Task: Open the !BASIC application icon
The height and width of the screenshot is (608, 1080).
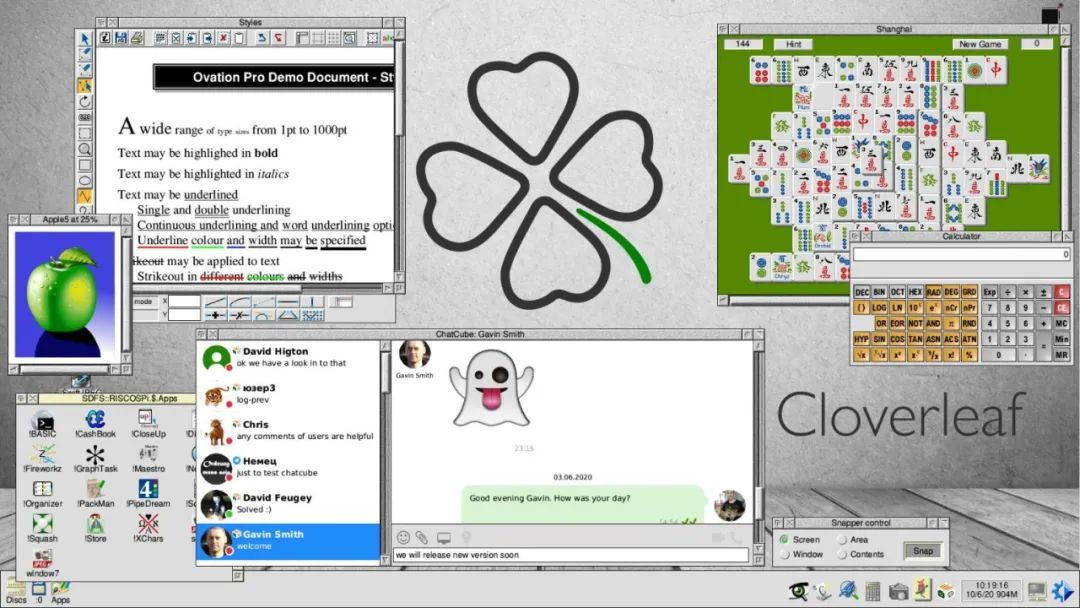Action: click(43, 424)
